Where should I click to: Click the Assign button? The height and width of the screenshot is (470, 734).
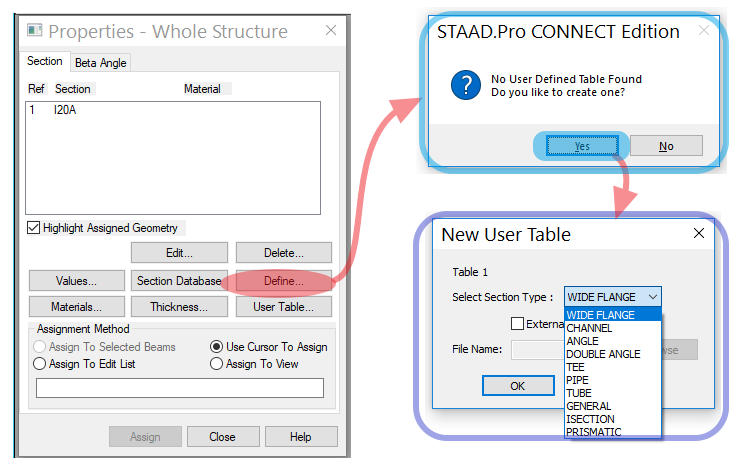[145, 437]
